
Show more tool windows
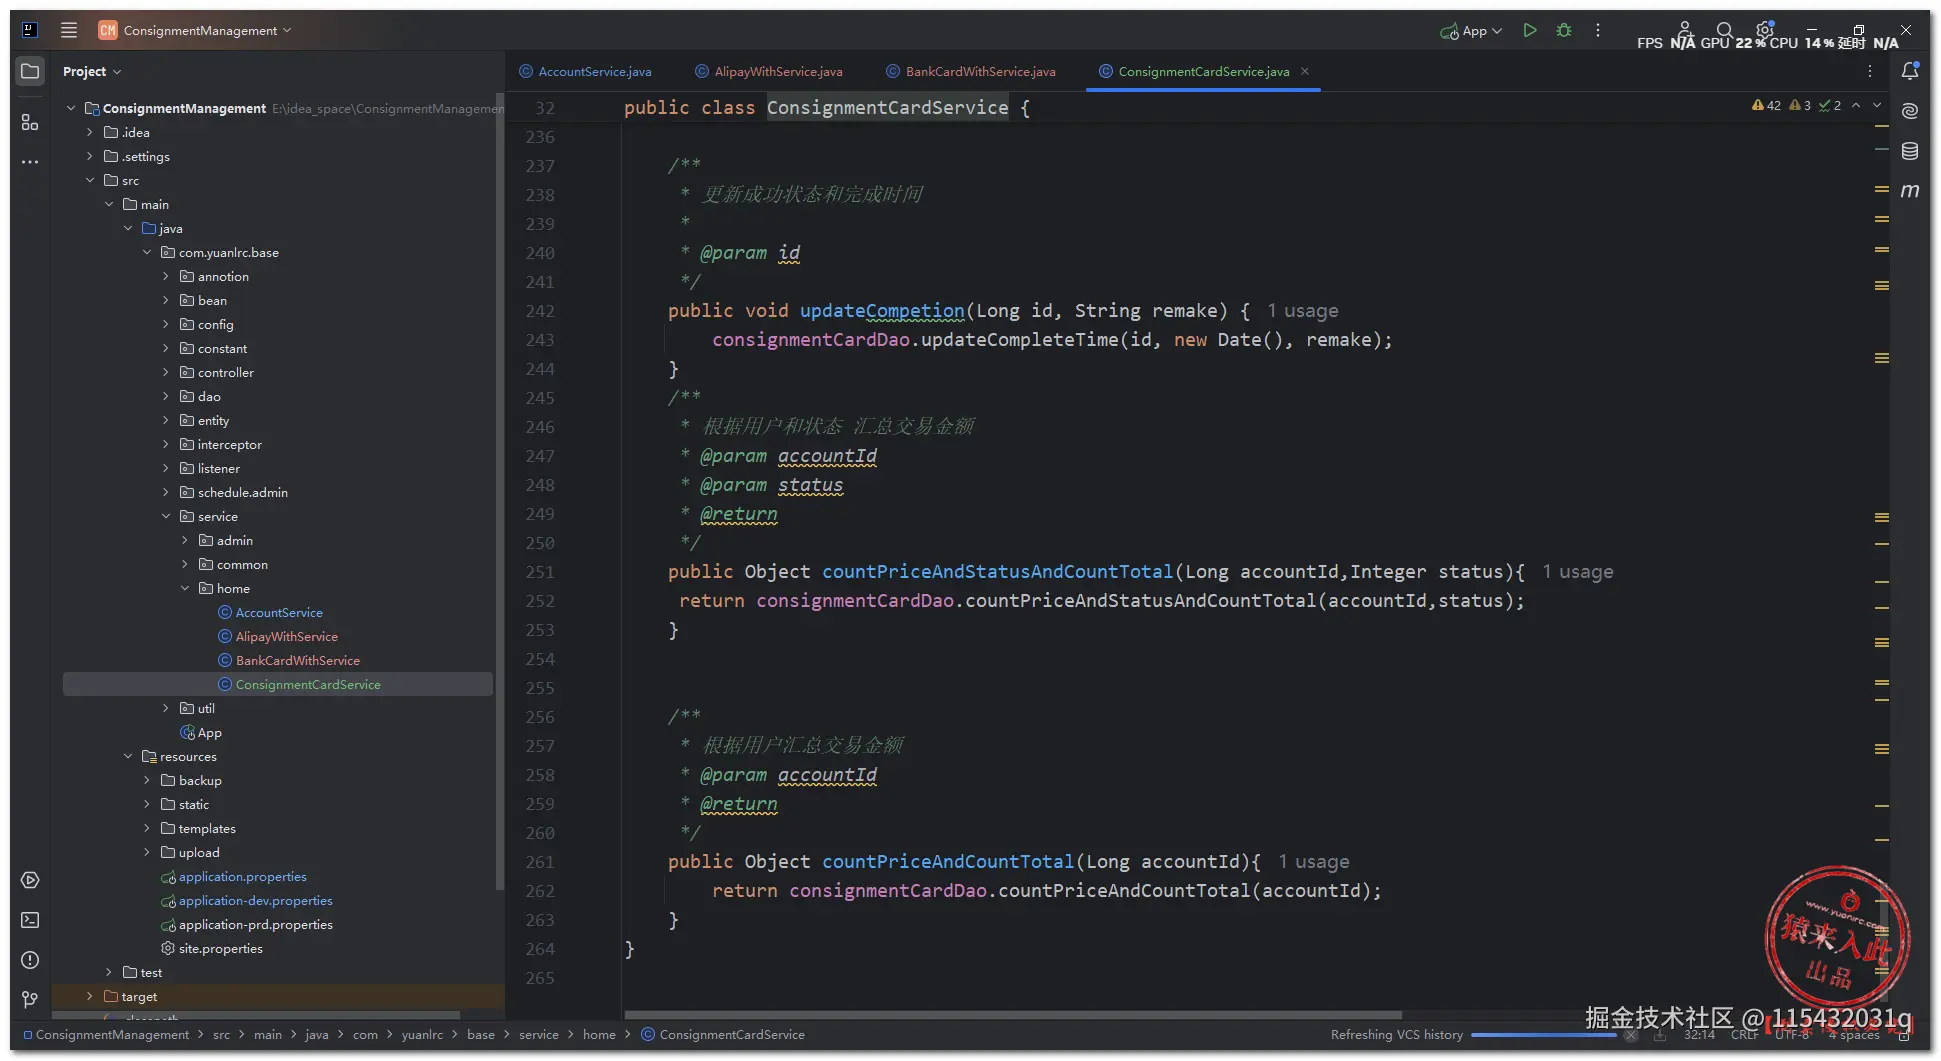coord(30,162)
